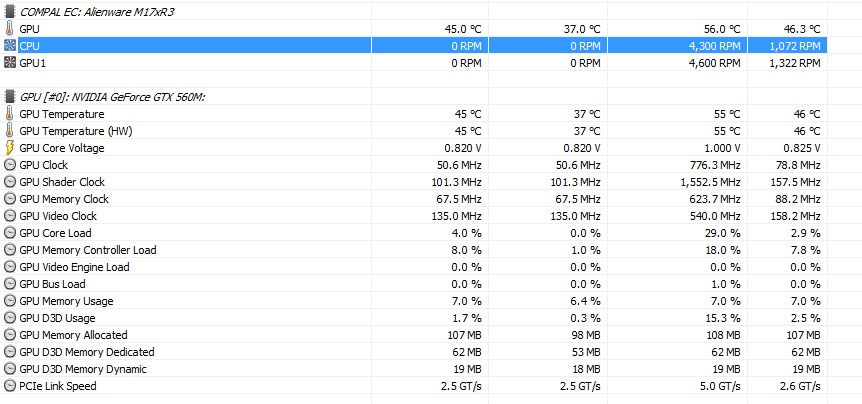Click the fan icon beside the highlighted CPU row
The width and height of the screenshot is (862, 404).
10,46
